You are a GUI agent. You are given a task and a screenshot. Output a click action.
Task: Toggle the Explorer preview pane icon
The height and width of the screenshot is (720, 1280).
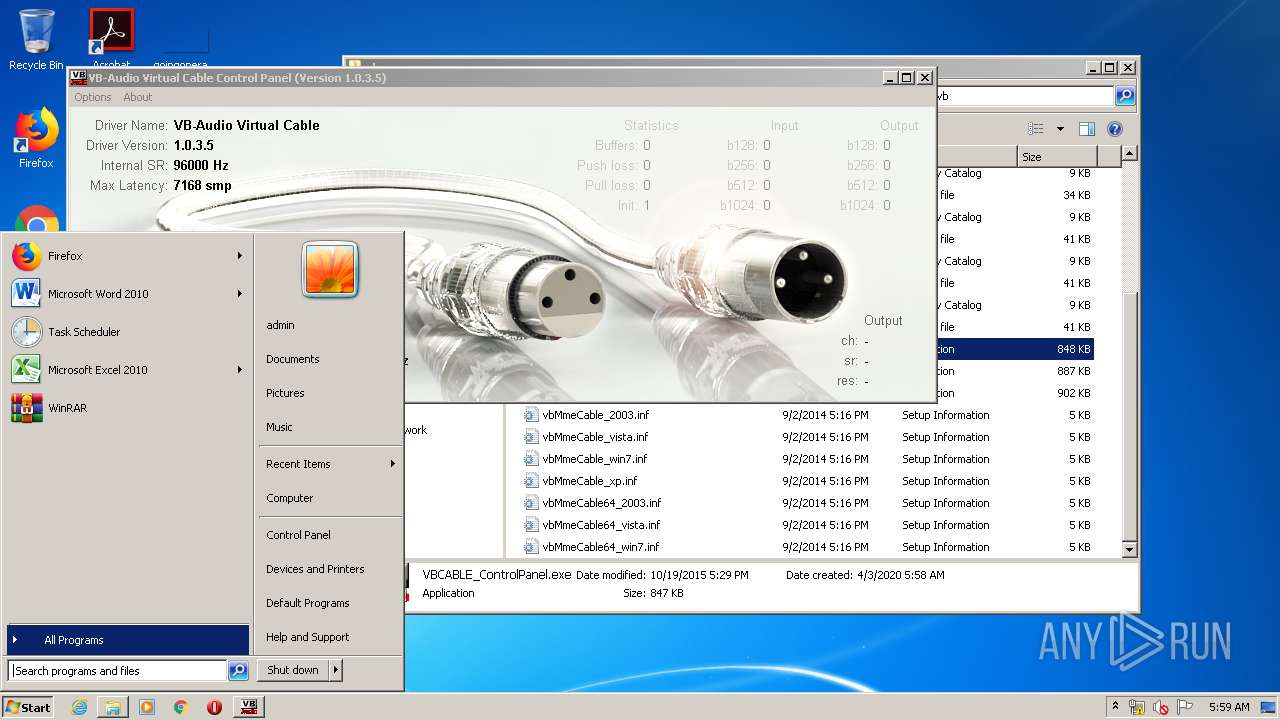pyautogui.click(x=1087, y=129)
